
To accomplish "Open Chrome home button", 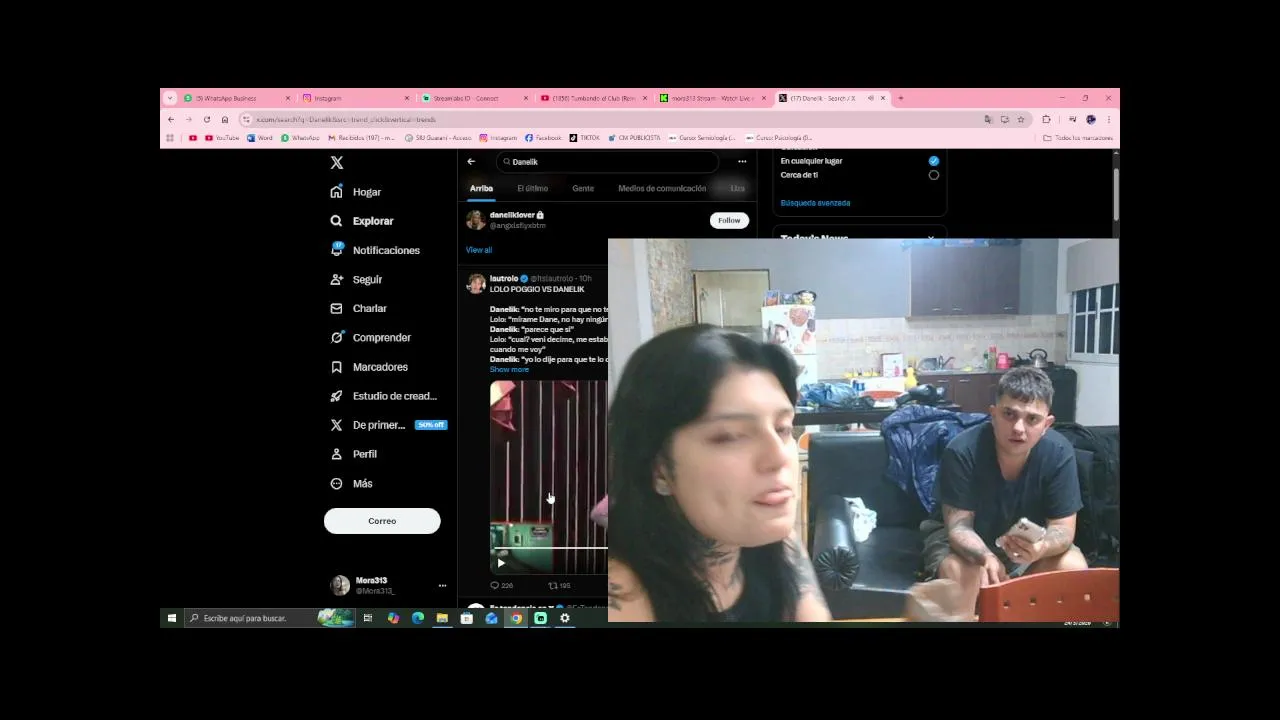I will [x=225, y=119].
